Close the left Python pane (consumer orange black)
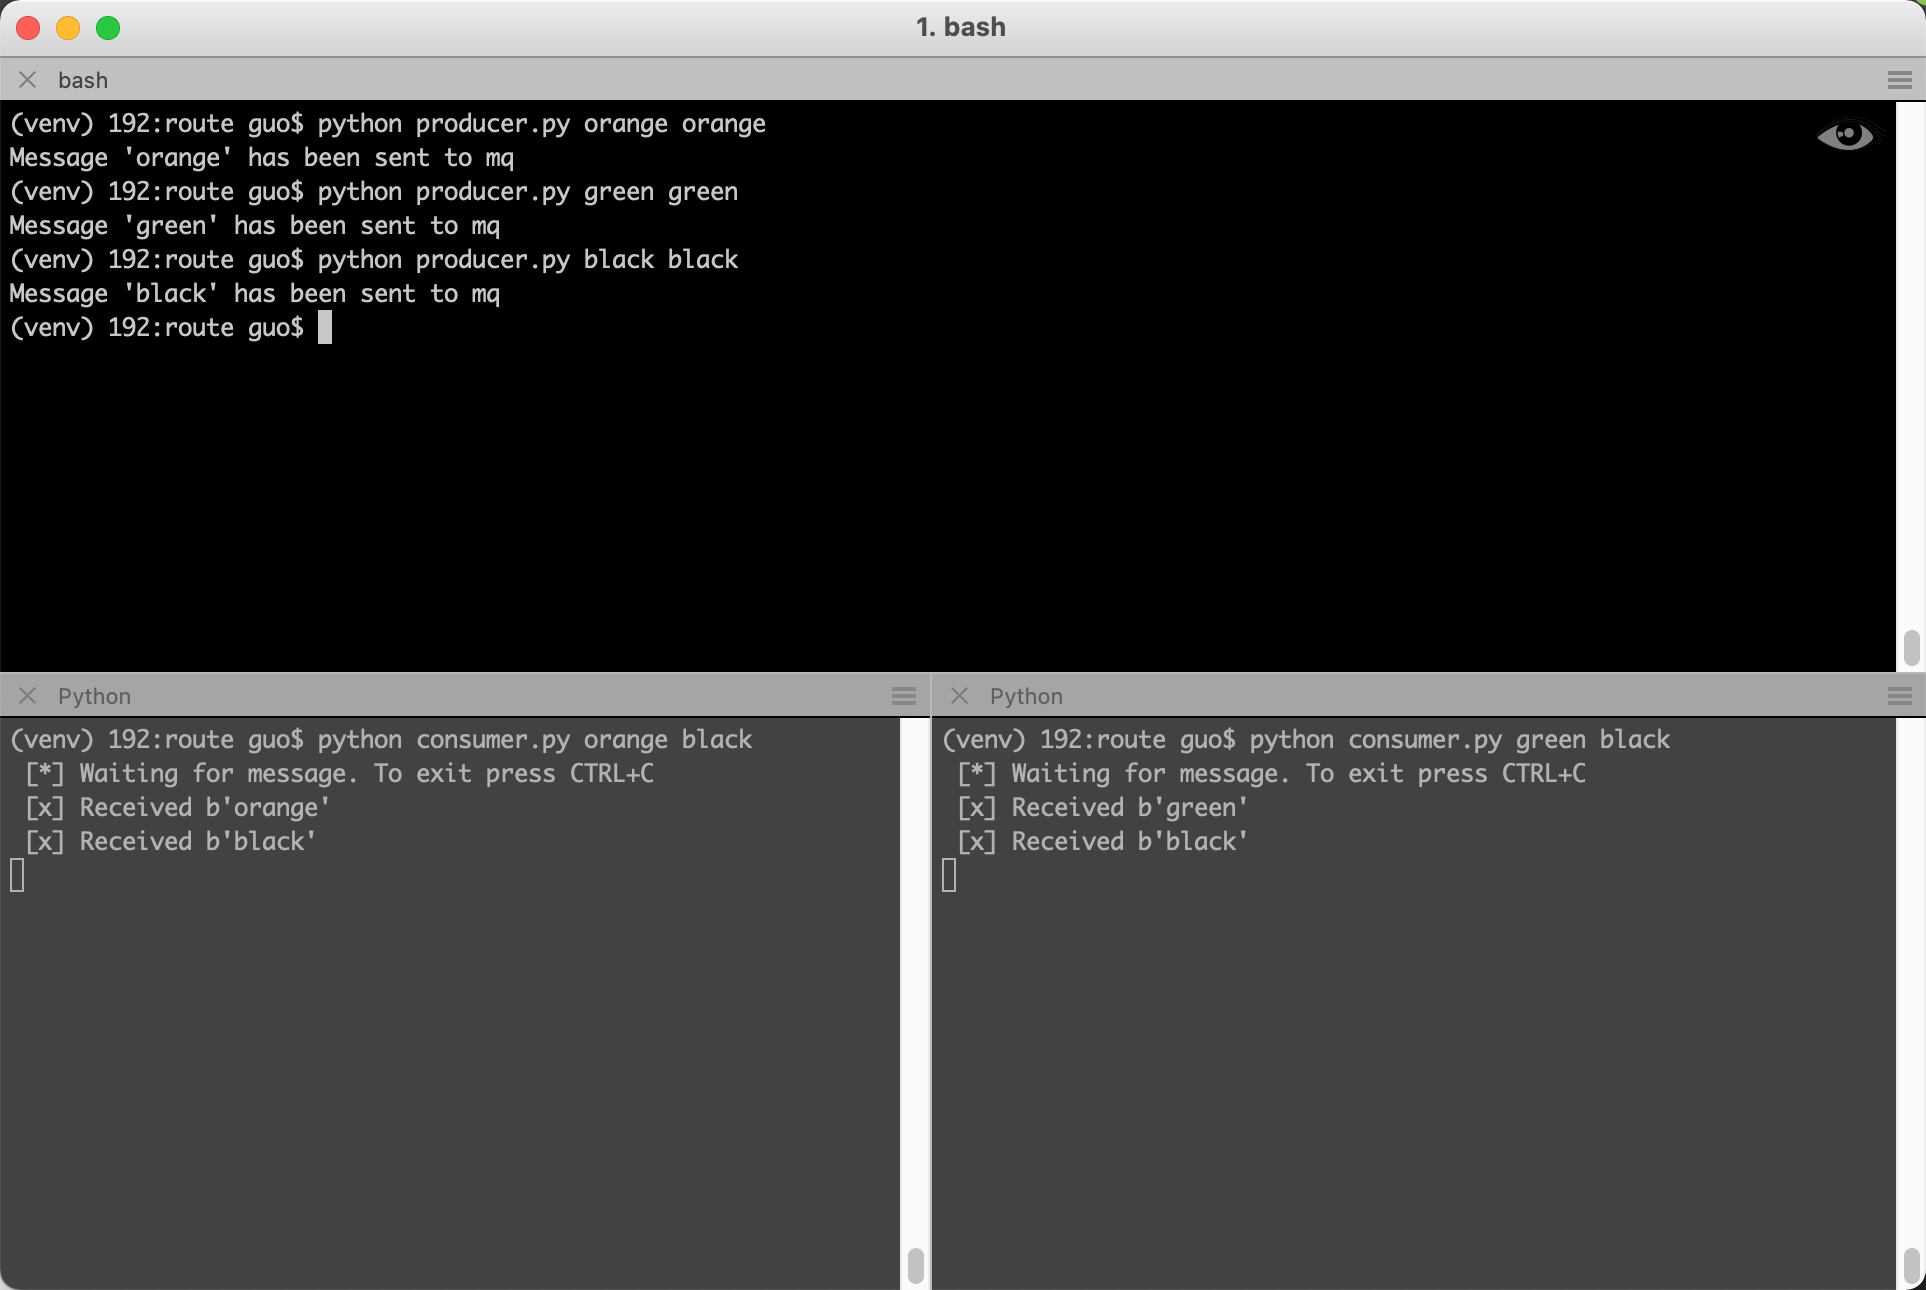 tap(28, 696)
